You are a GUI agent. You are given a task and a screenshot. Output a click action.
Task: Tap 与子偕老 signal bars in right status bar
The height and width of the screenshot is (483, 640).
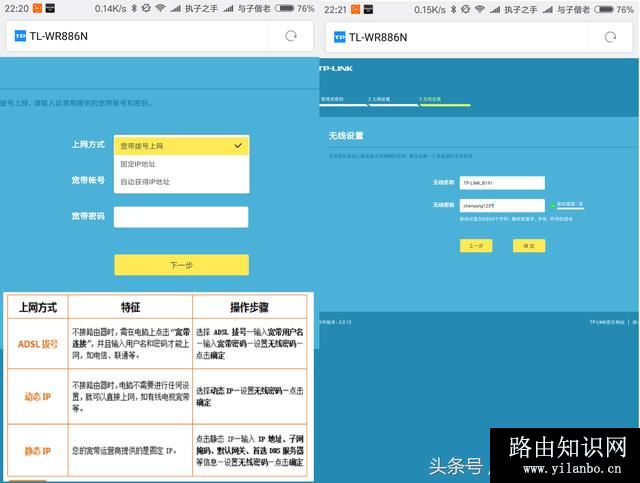[548, 10]
